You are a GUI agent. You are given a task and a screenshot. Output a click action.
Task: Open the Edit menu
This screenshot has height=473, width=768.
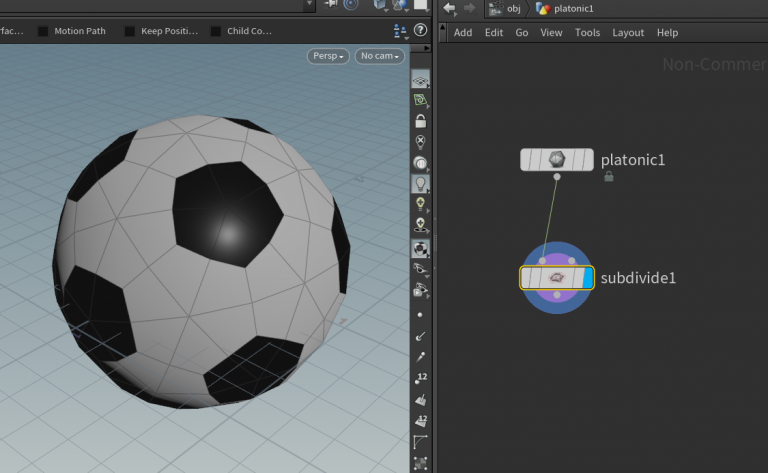[x=494, y=33]
